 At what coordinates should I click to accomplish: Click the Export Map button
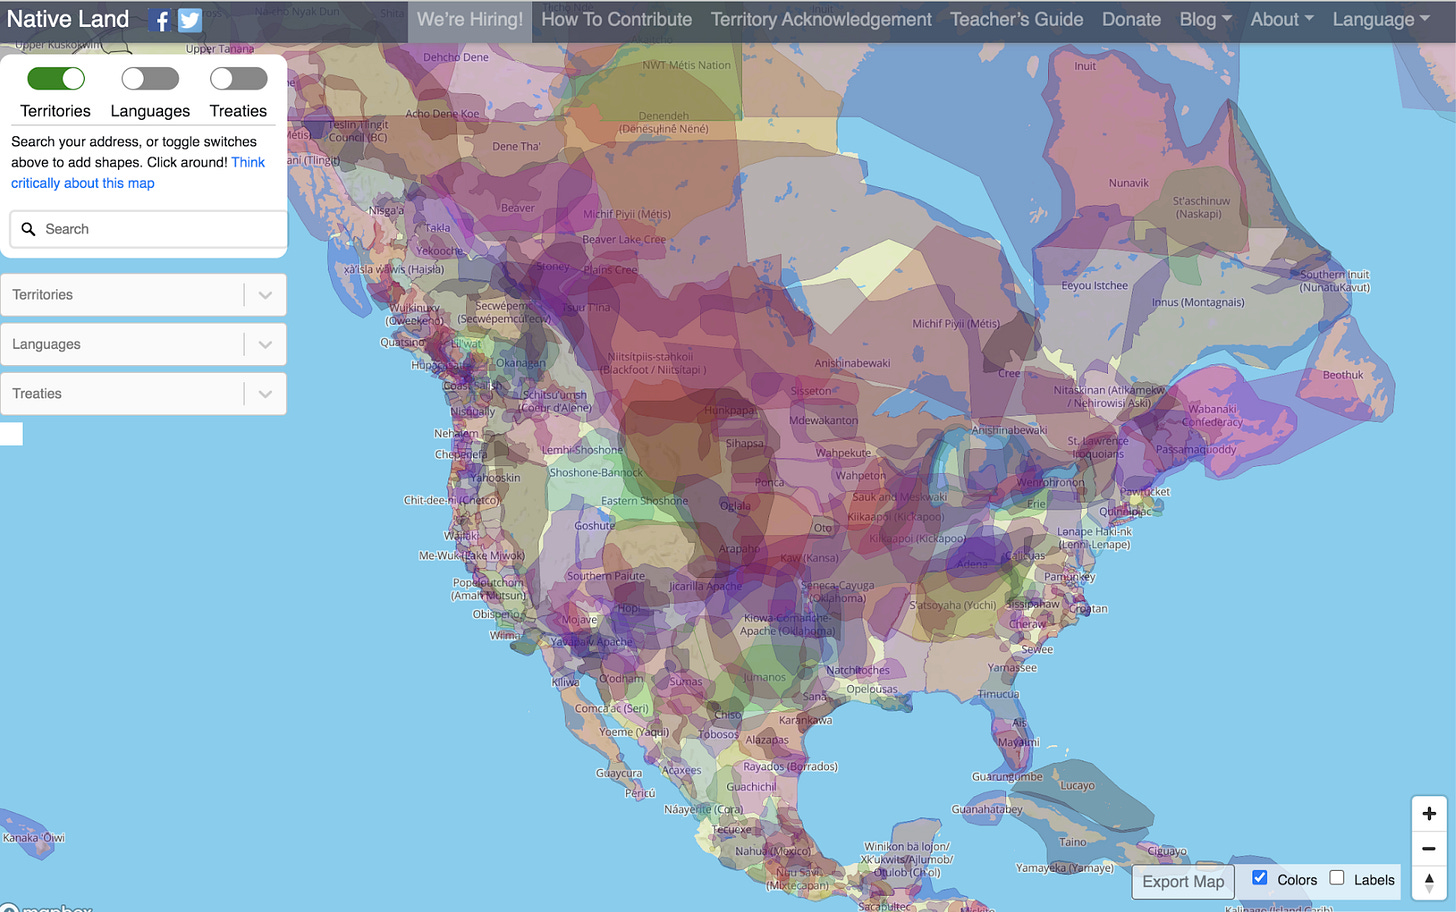pyautogui.click(x=1183, y=881)
